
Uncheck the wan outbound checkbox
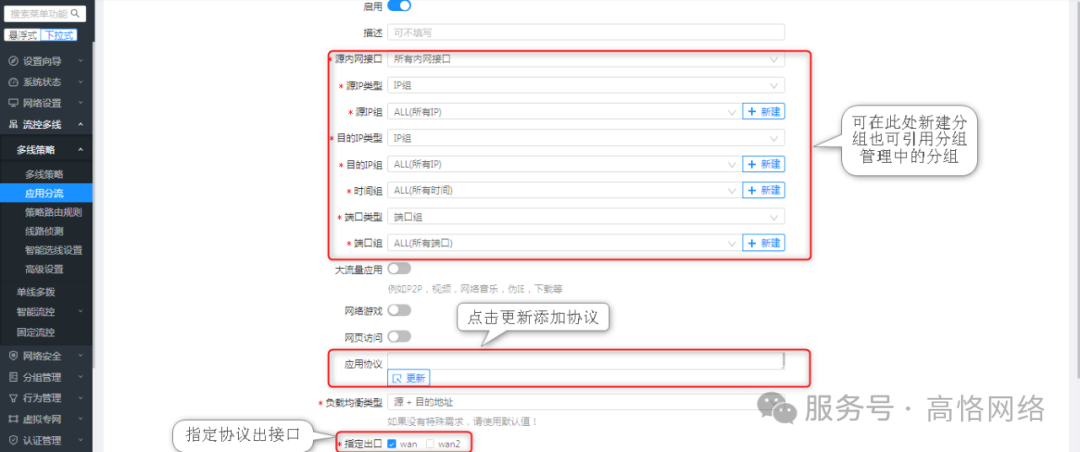point(391,444)
